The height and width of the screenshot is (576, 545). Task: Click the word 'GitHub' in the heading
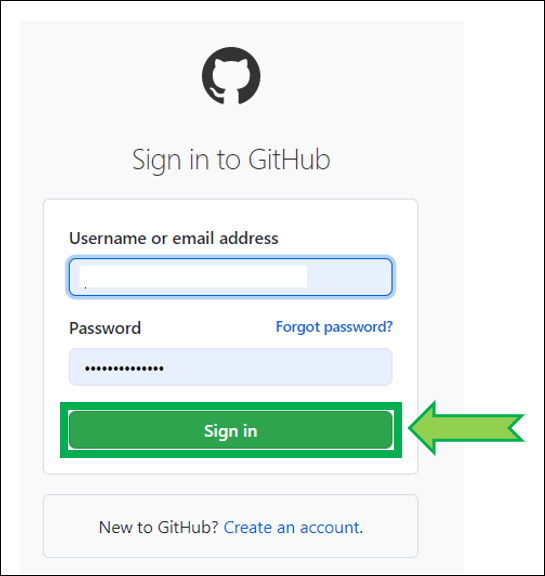click(289, 160)
